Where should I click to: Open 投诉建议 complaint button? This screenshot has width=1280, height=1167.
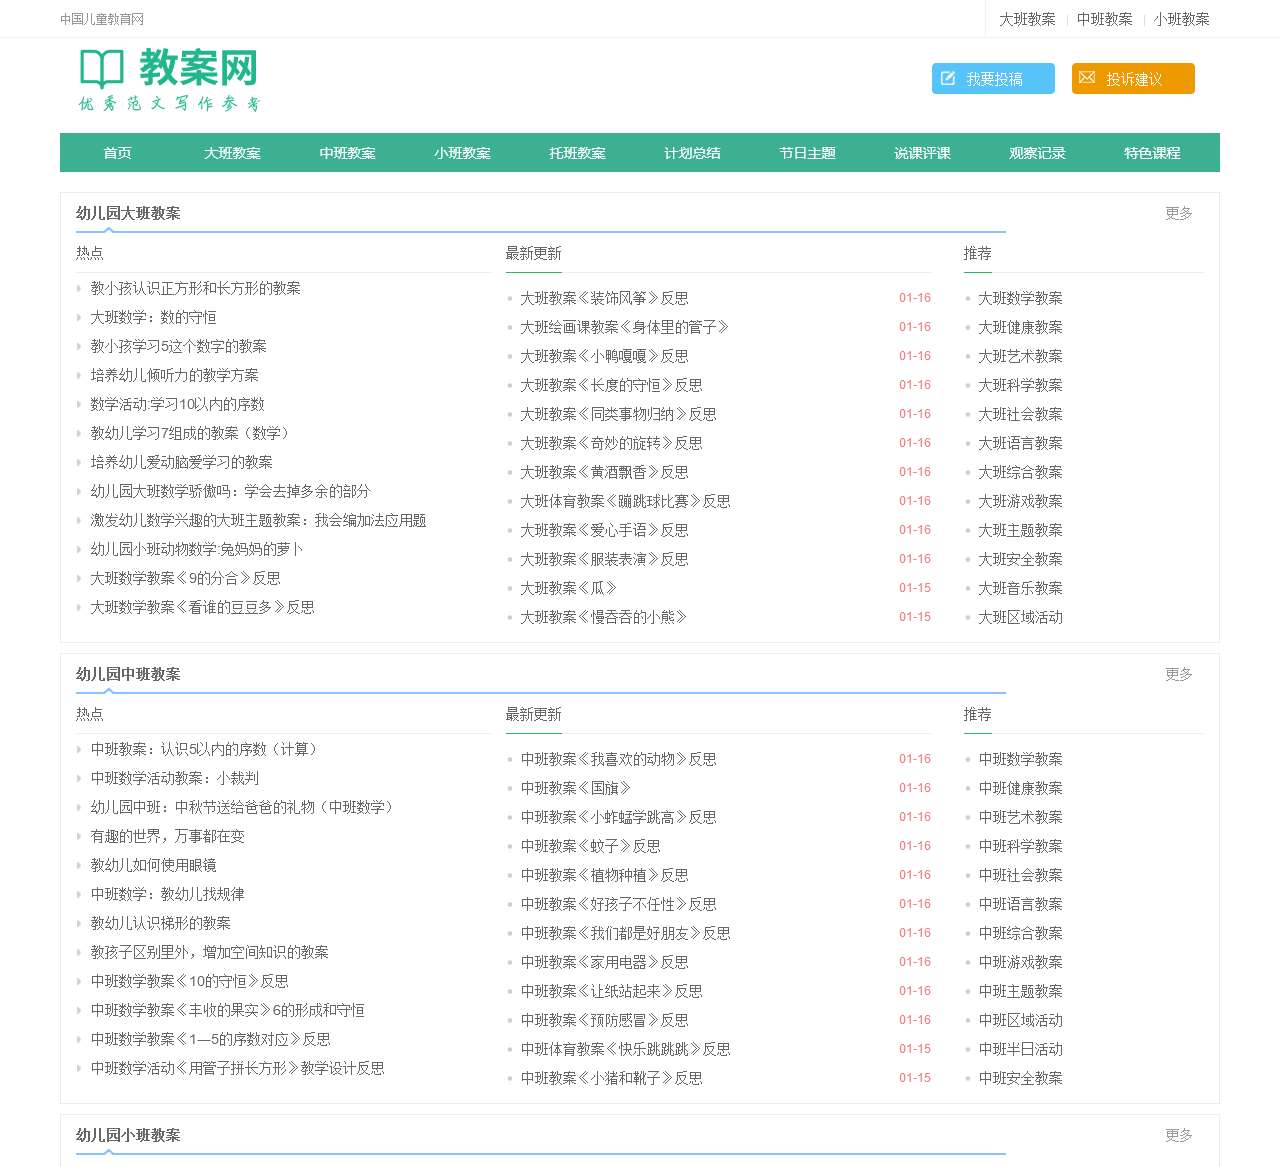click(1133, 79)
